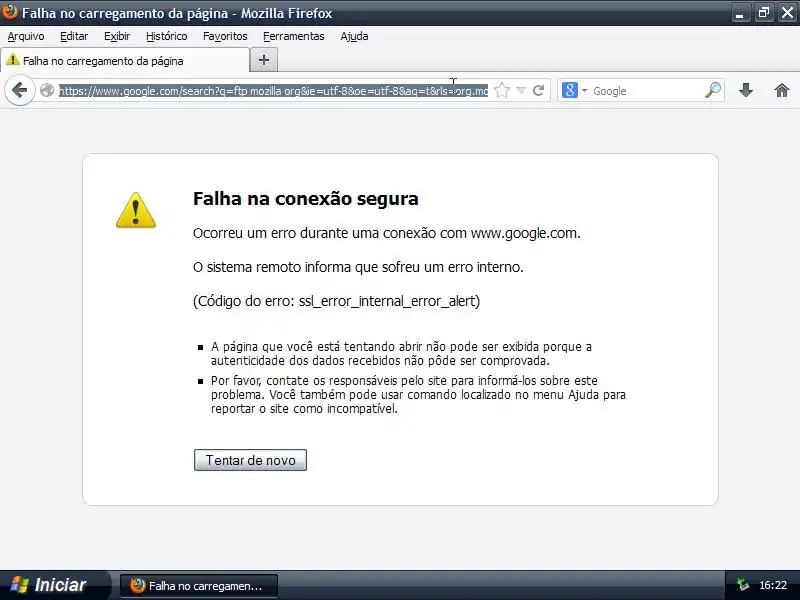Open the Histórico menu

coord(167,36)
